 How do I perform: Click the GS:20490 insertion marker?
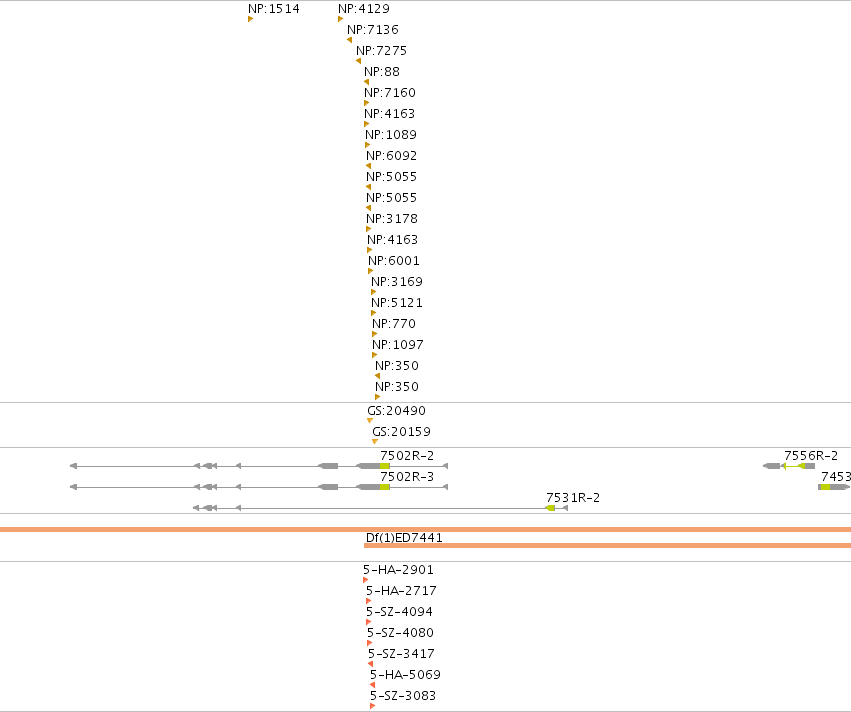pyautogui.click(x=370, y=421)
